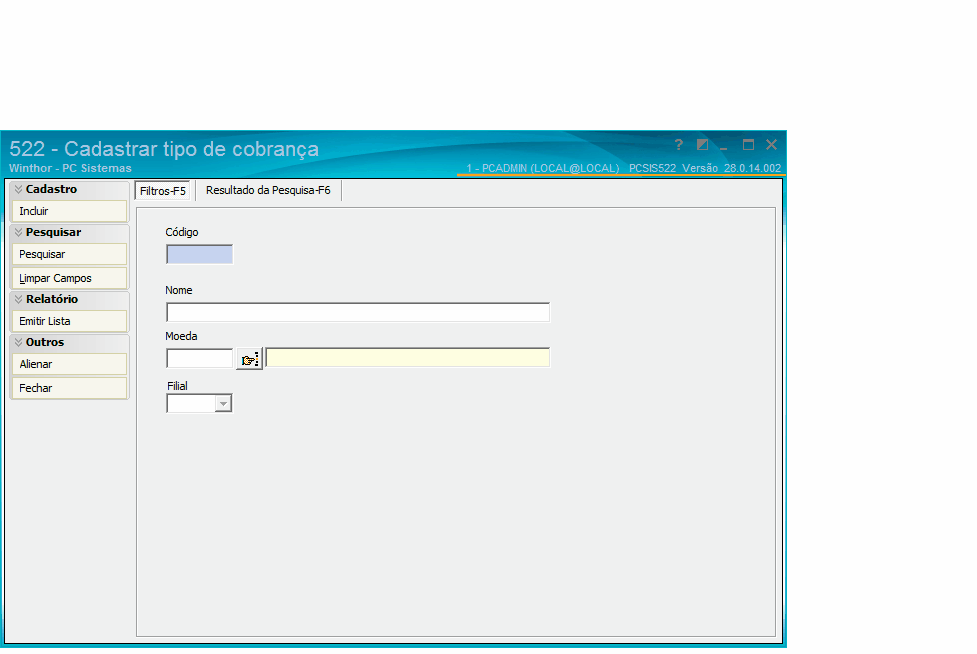977x654 pixels.
Task: Click the Alienar button
Action: (69, 364)
